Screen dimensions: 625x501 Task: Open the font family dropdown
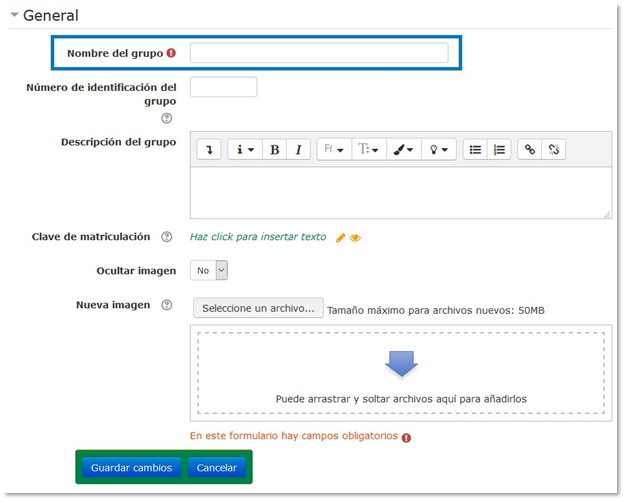pos(333,150)
